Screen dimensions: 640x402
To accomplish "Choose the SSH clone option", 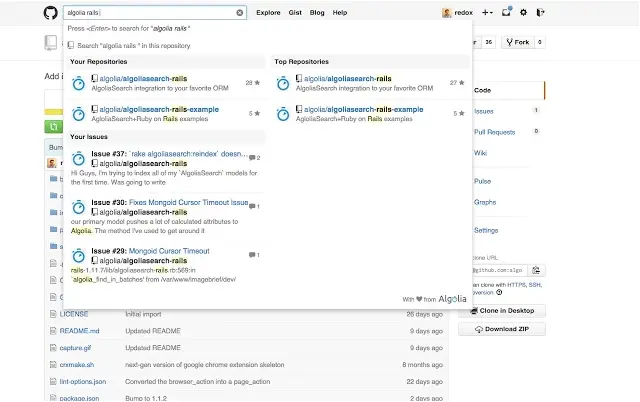I will (x=534, y=284).
